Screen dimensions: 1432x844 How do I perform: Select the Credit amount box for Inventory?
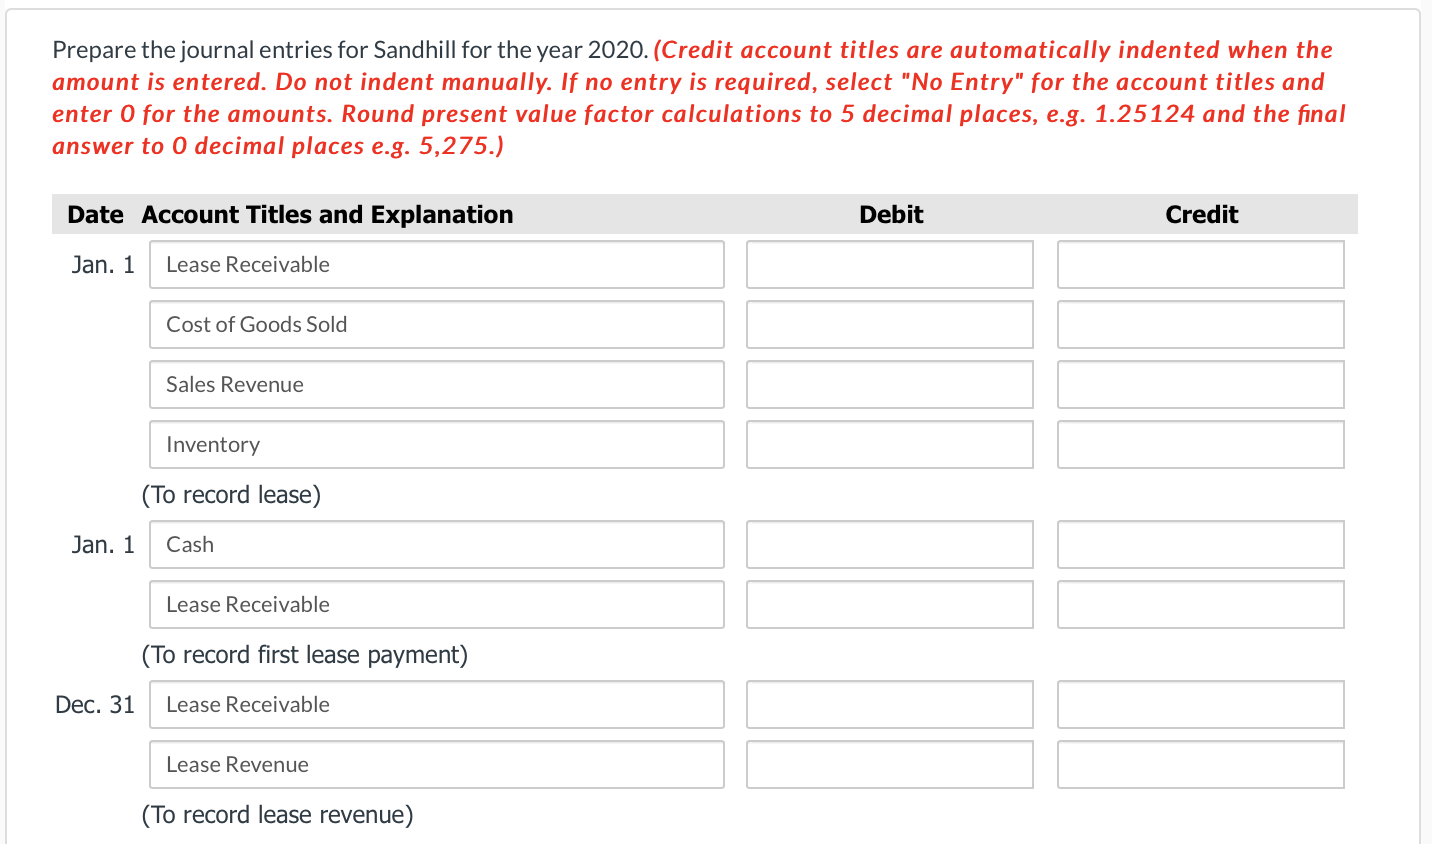(x=1200, y=444)
